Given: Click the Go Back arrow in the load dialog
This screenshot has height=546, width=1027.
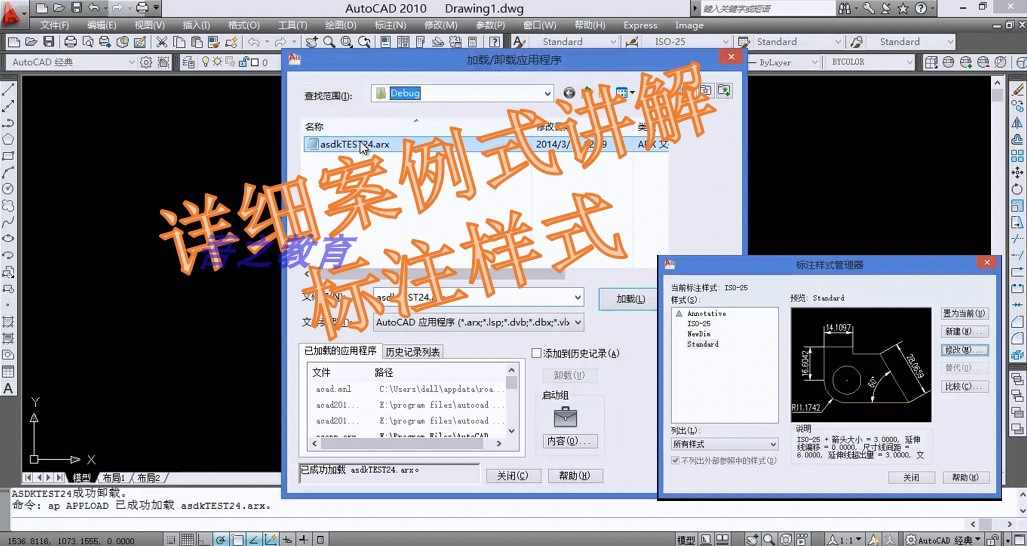Looking at the screenshot, I should 569,93.
